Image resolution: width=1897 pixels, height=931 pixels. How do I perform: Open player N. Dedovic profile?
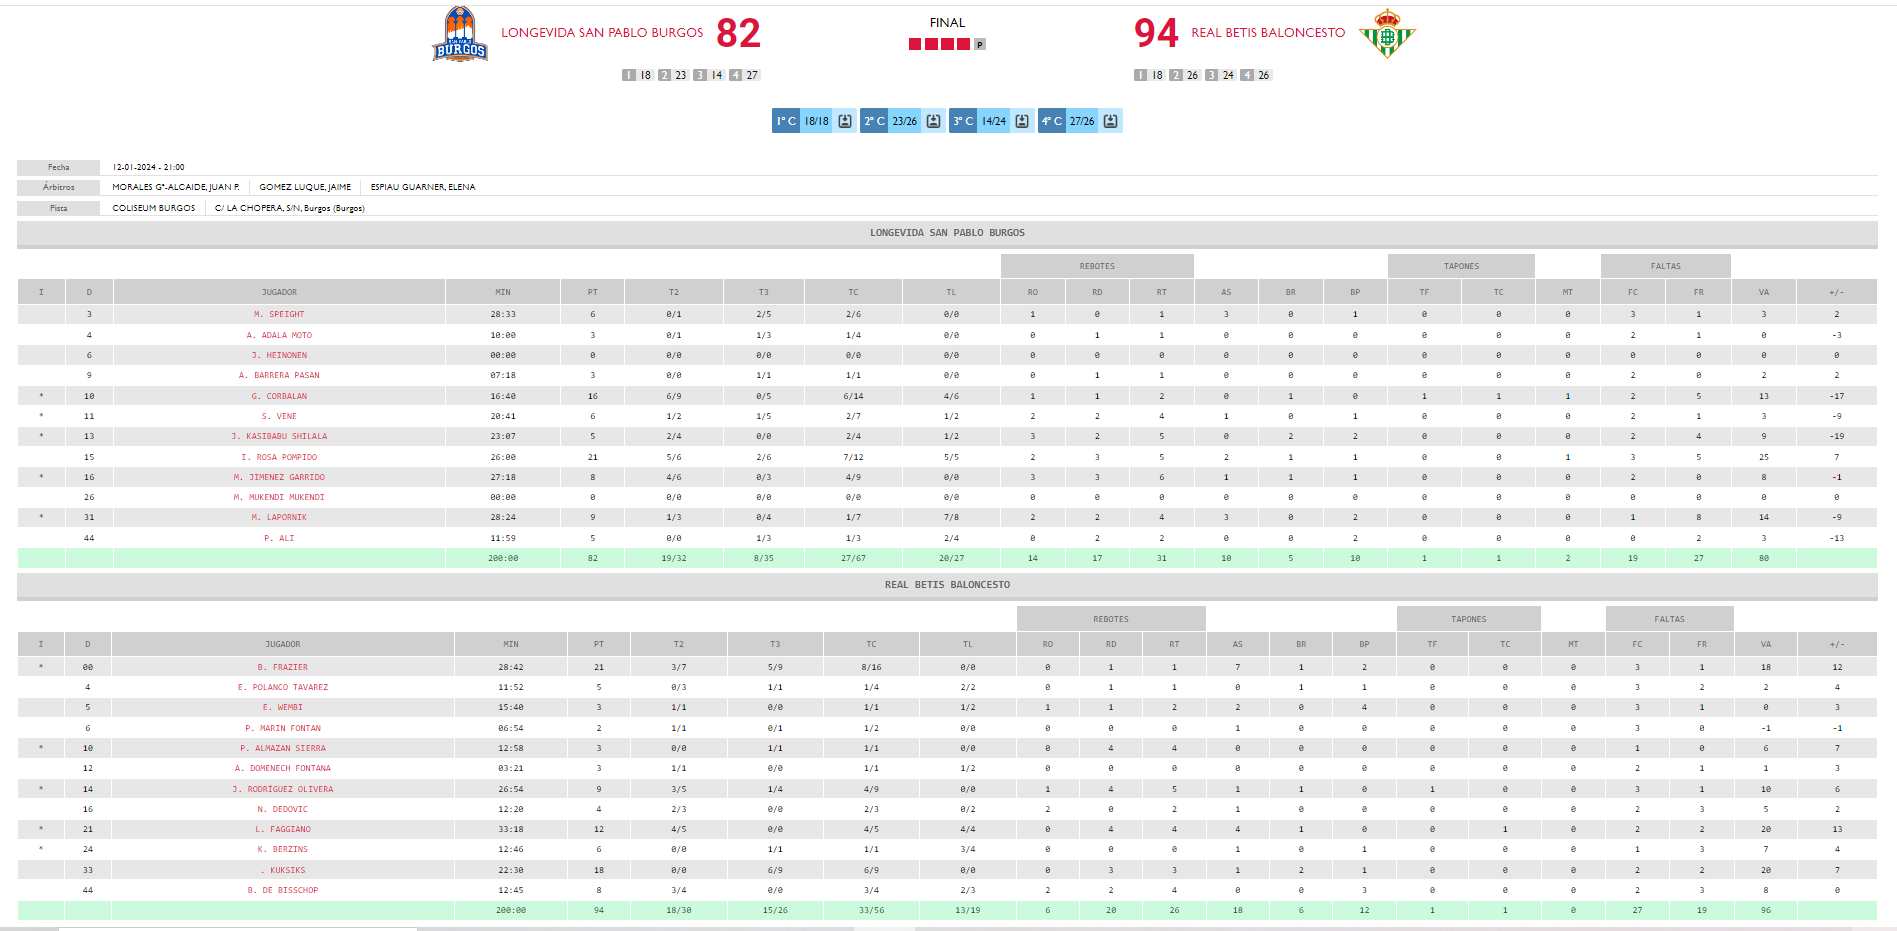coord(283,809)
